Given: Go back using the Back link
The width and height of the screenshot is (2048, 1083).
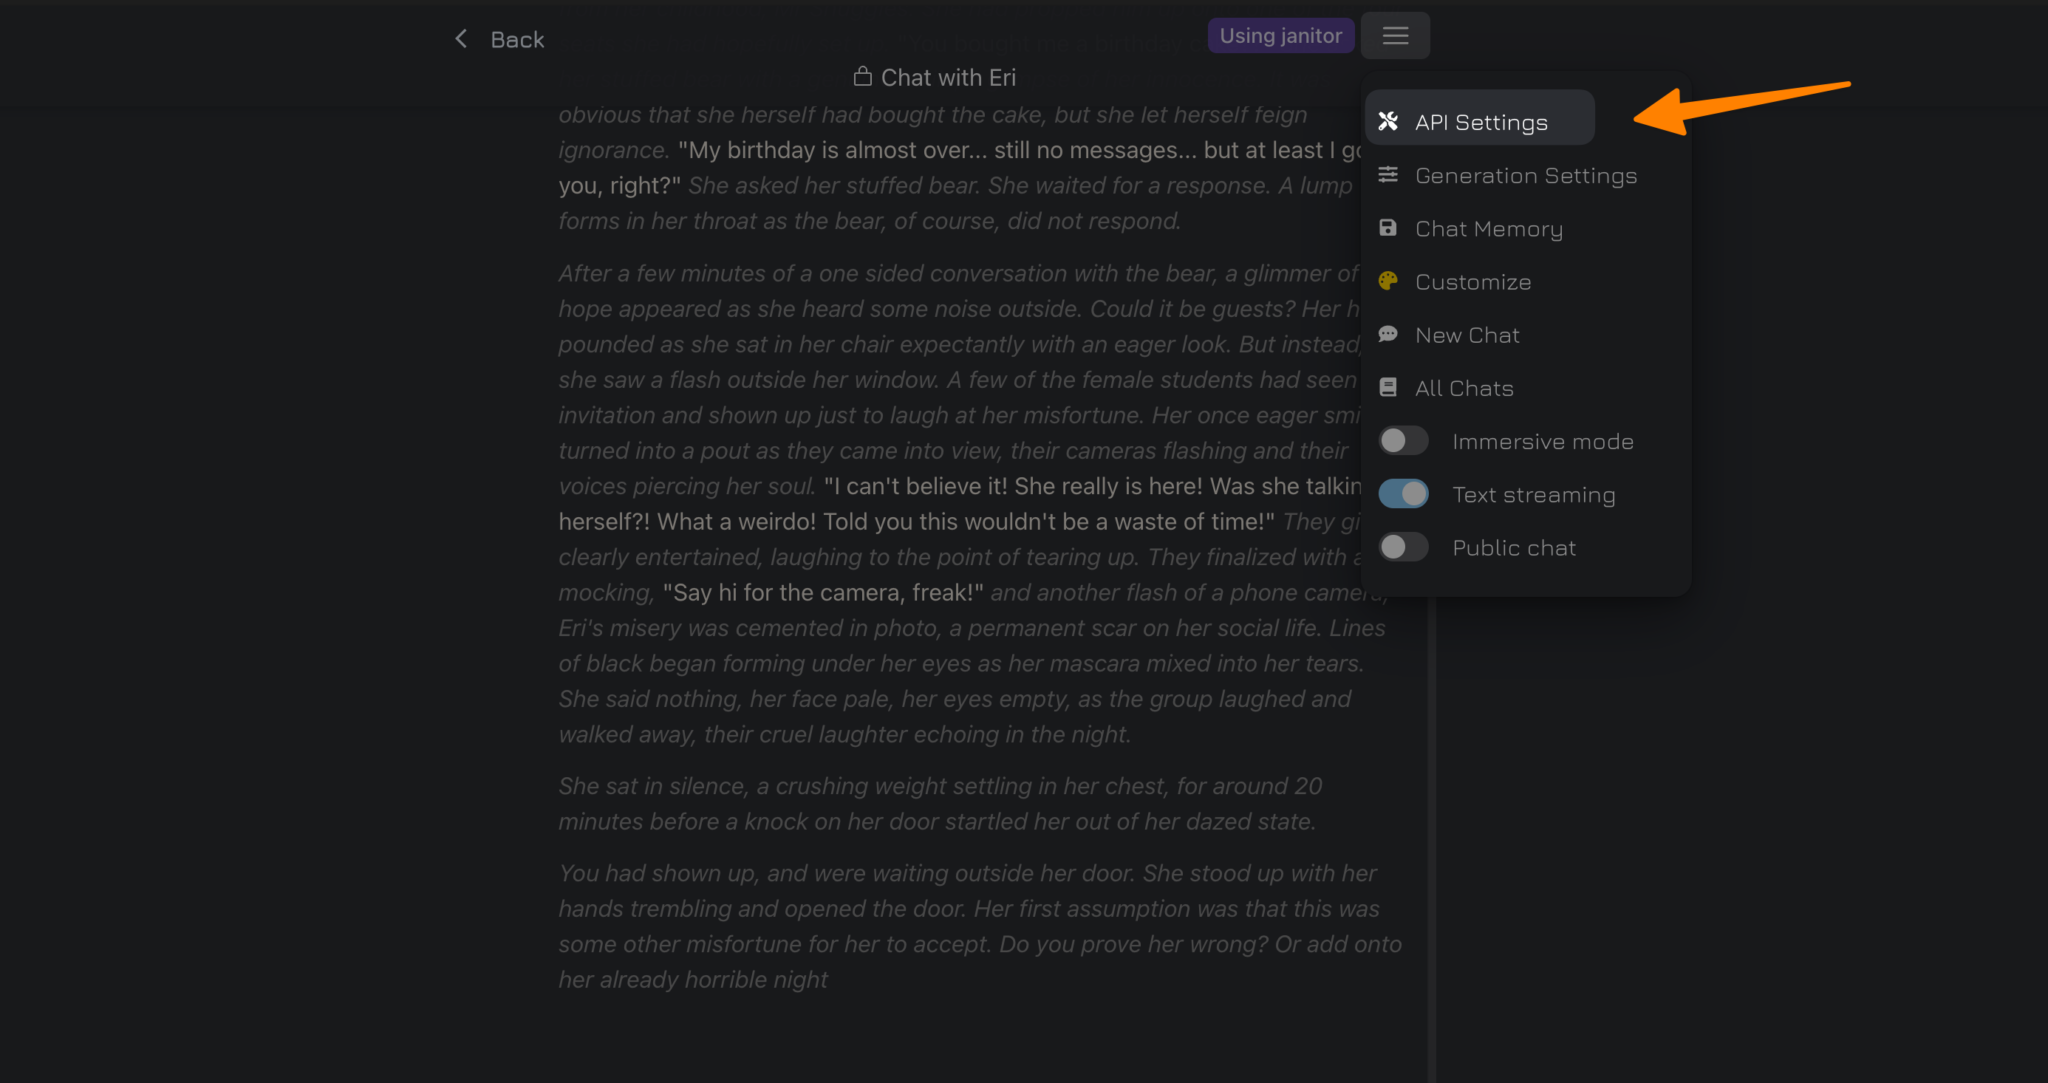Looking at the screenshot, I should [517, 39].
